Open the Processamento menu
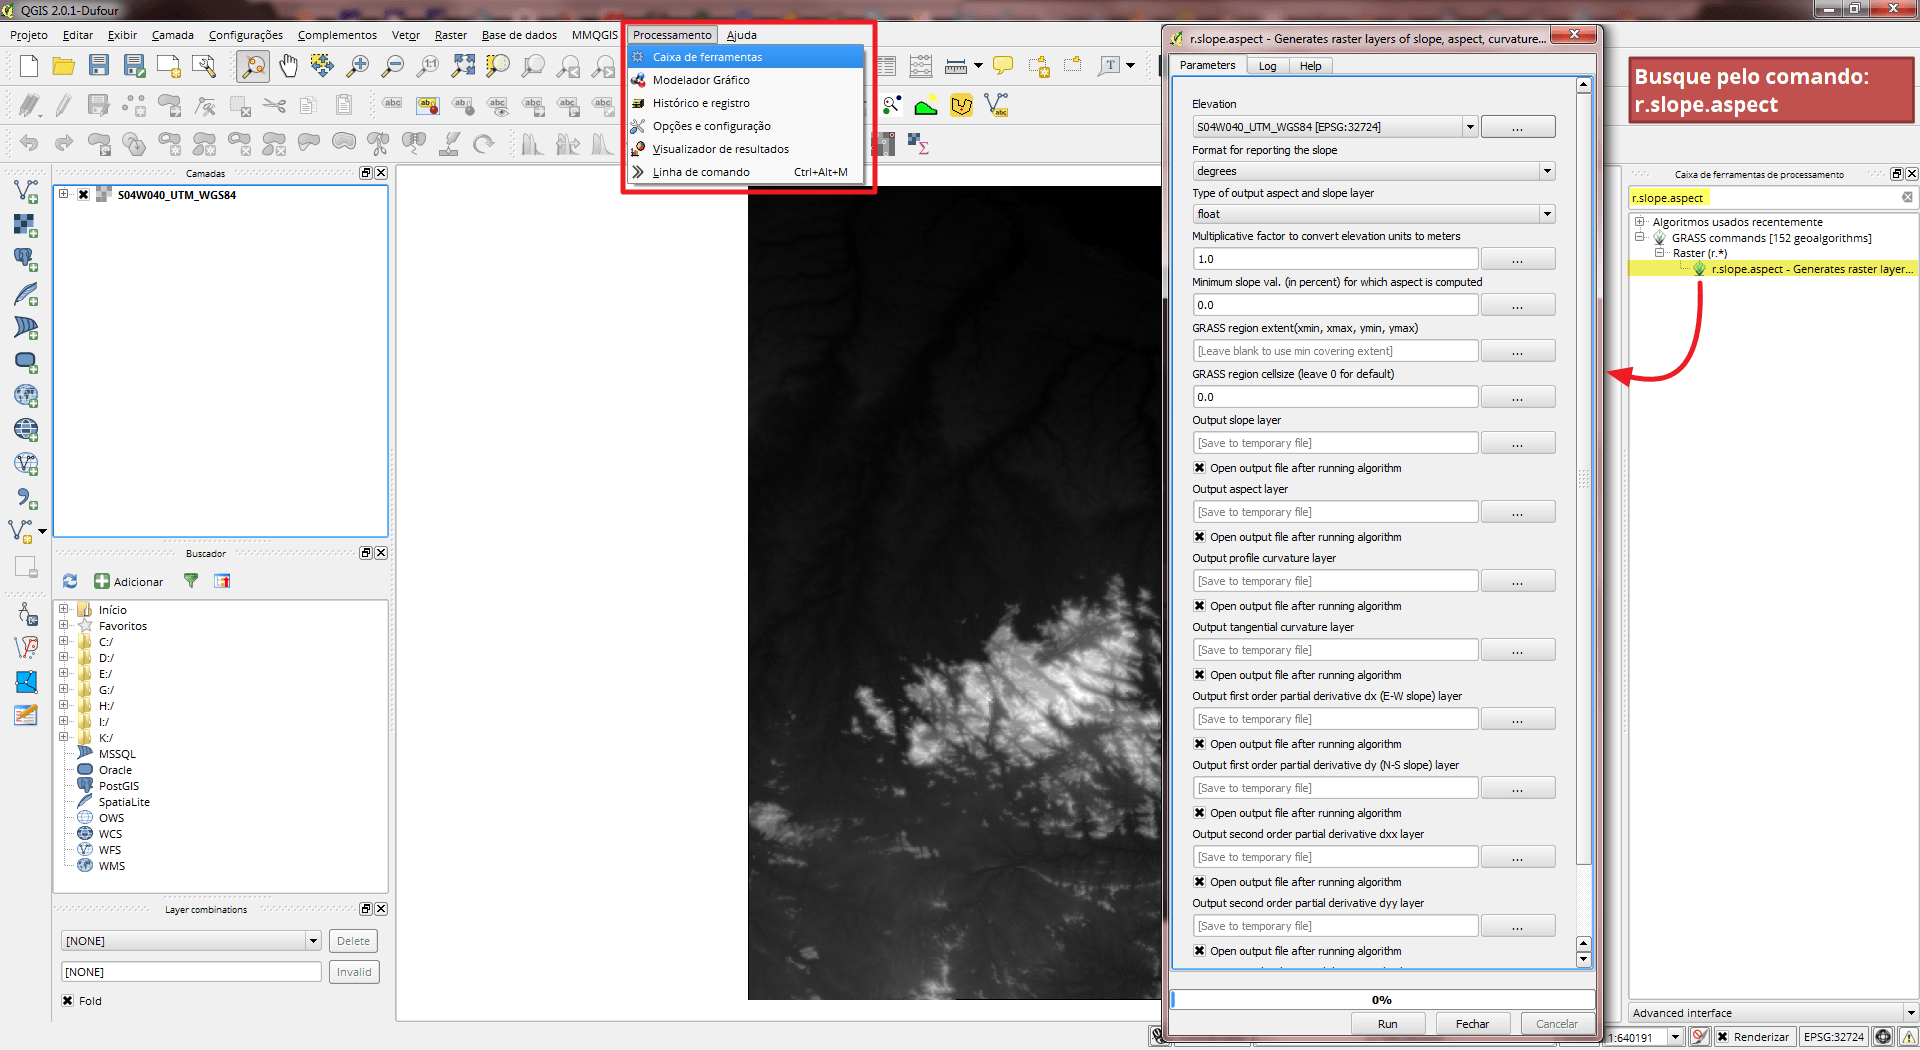The width and height of the screenshot is (1920, 1050). tap(671, 34)
